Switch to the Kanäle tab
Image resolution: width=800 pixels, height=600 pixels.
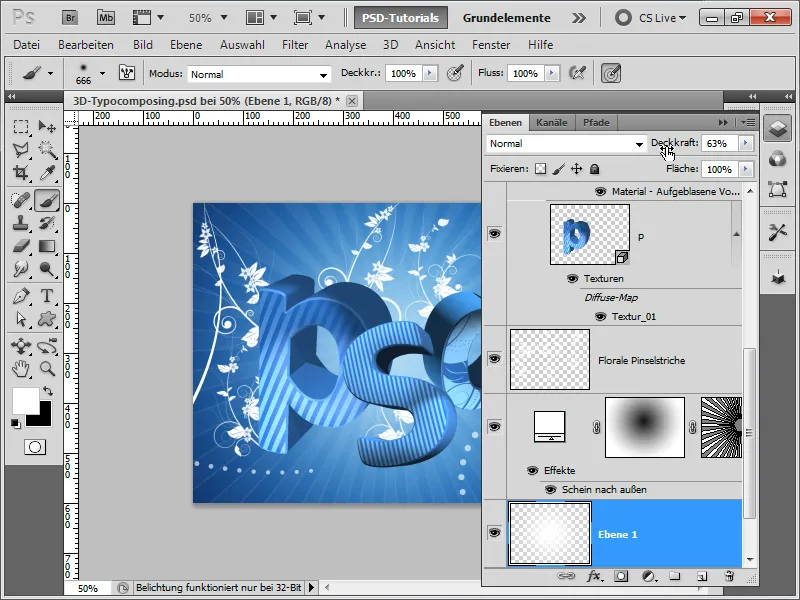pos(552,122)
